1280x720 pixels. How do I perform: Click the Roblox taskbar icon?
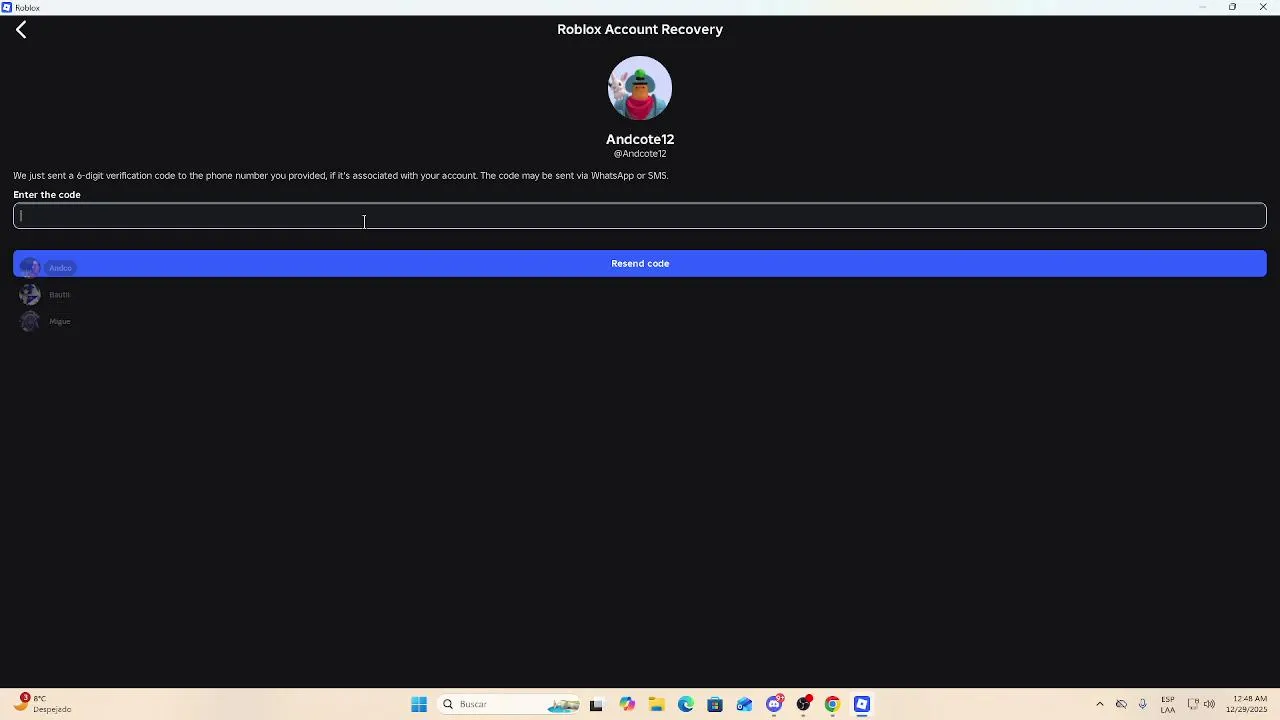pos(862,704)
